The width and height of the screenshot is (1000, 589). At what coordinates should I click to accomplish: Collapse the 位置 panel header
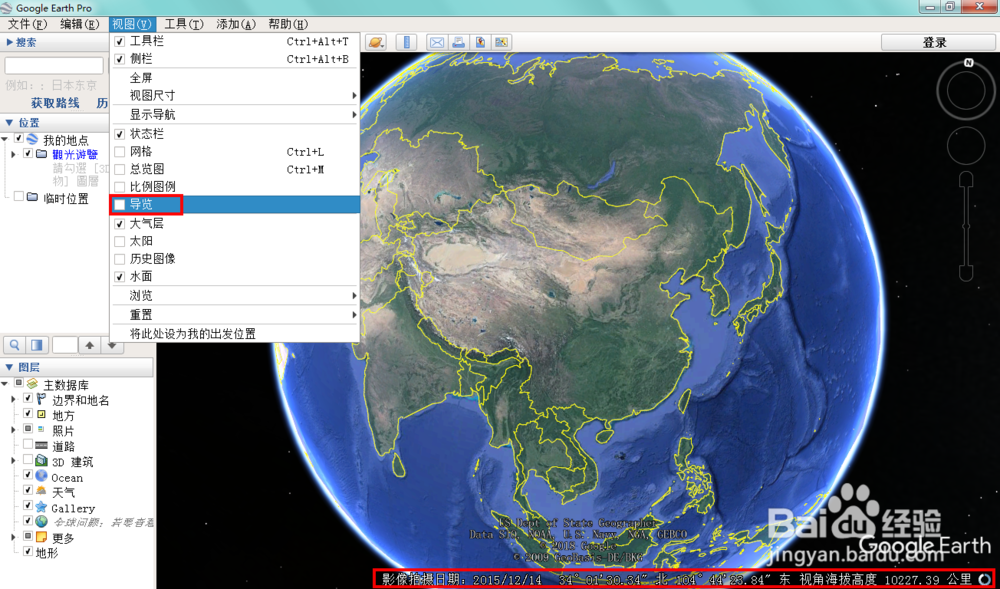pyautogui.click(x=55, y=122)
